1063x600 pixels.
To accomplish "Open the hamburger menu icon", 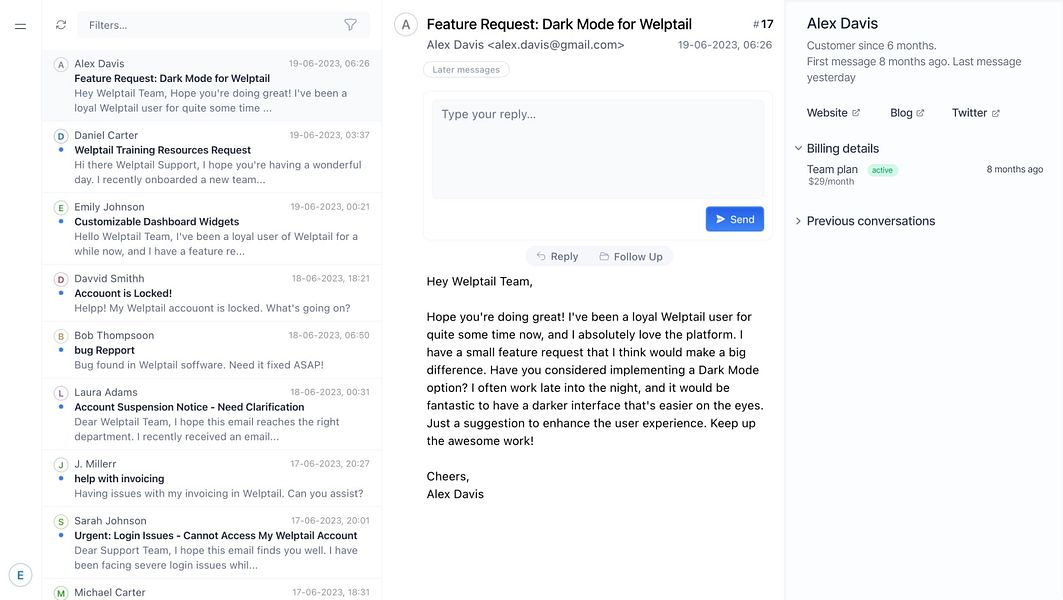I will tap(20, 26).
